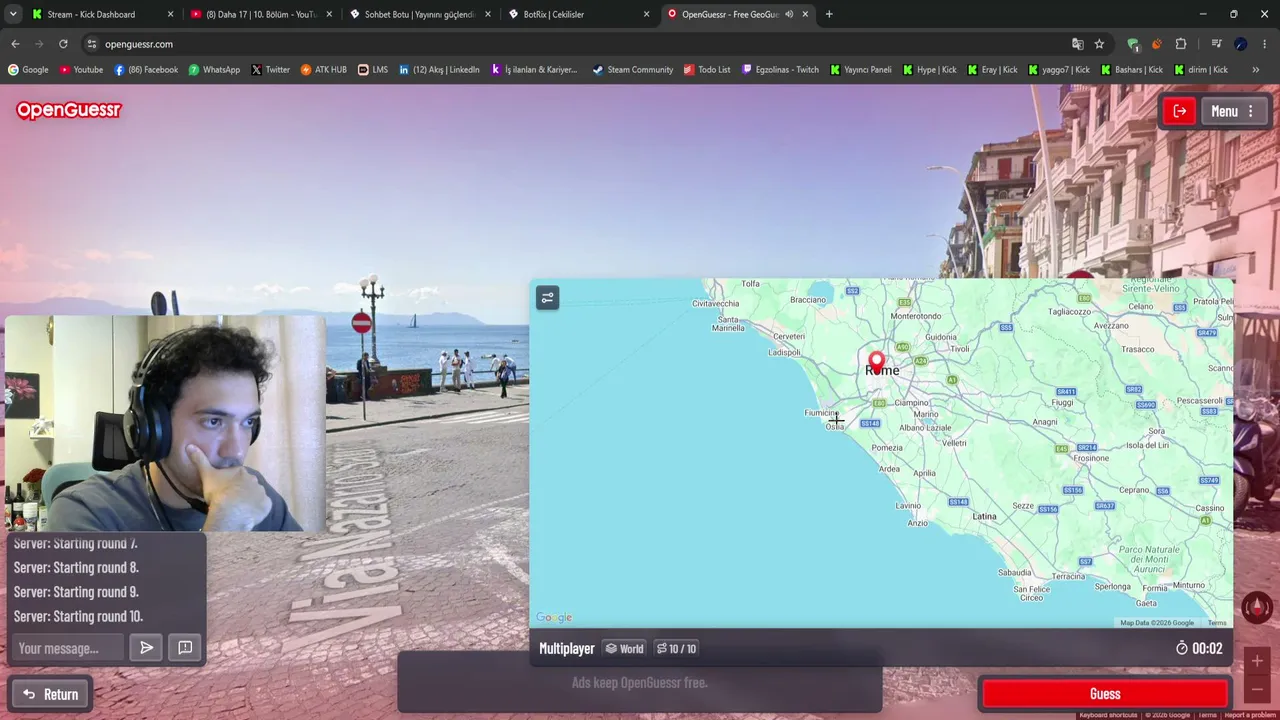This screenshot has width=1280, height=720.
Task: Click the OpenGuessr logo
Action: [69, 110]
